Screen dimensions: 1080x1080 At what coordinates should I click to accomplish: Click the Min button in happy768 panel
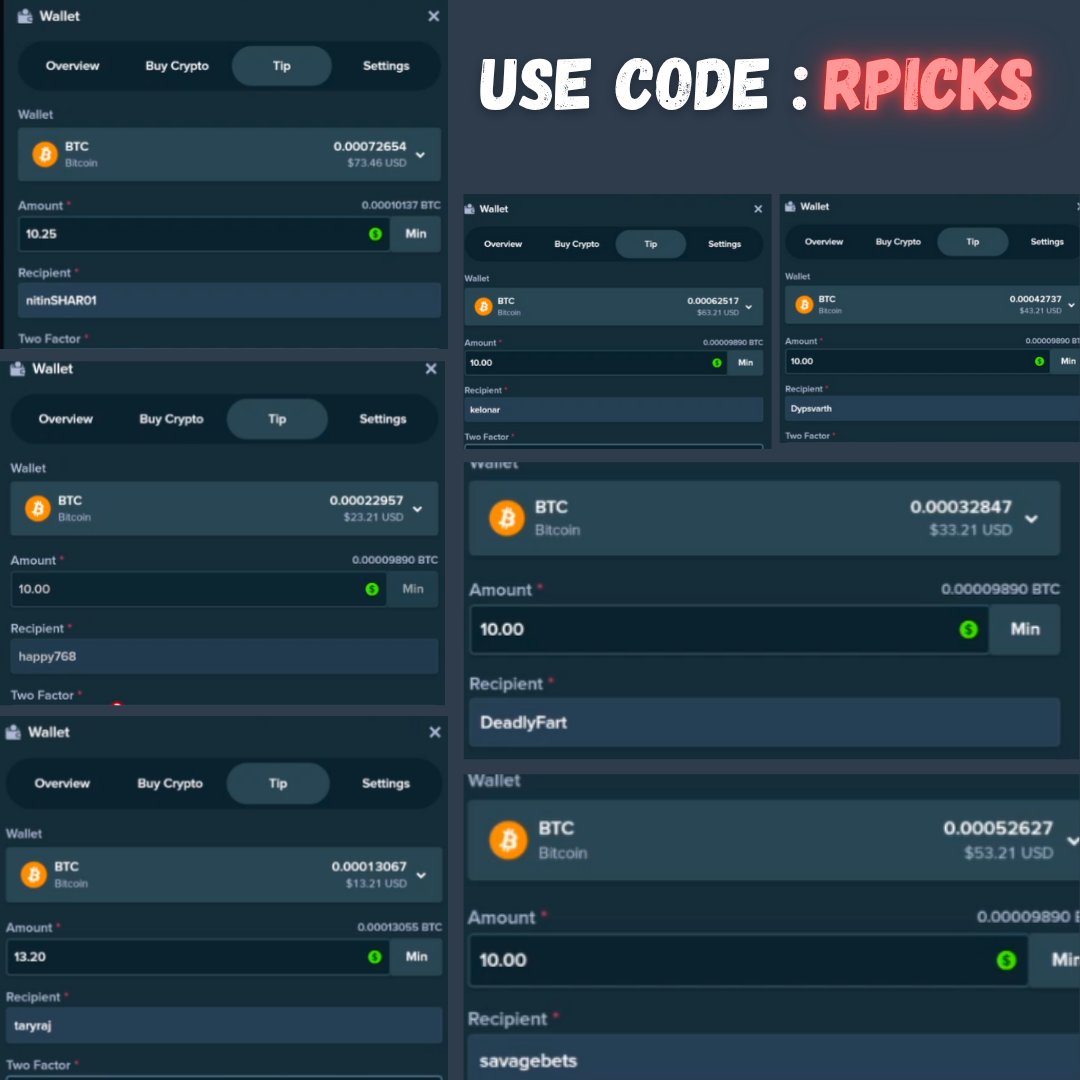[413, 590]
